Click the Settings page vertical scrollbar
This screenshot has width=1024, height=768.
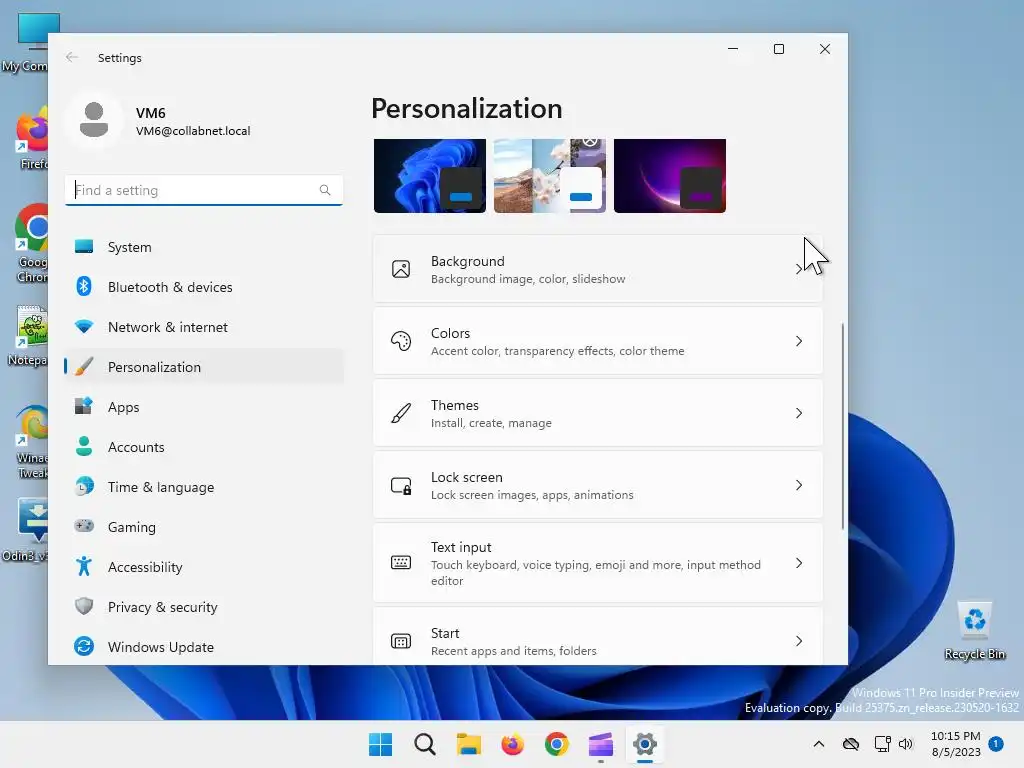[x=842, y=426]
